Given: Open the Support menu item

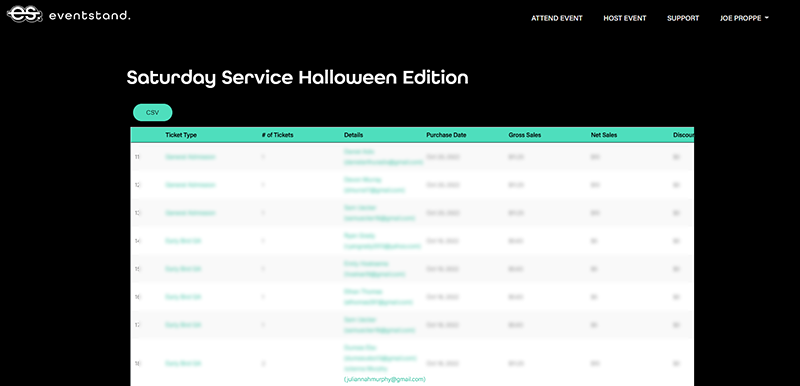Looking at the screenshot, I should [x=683, y=18].
